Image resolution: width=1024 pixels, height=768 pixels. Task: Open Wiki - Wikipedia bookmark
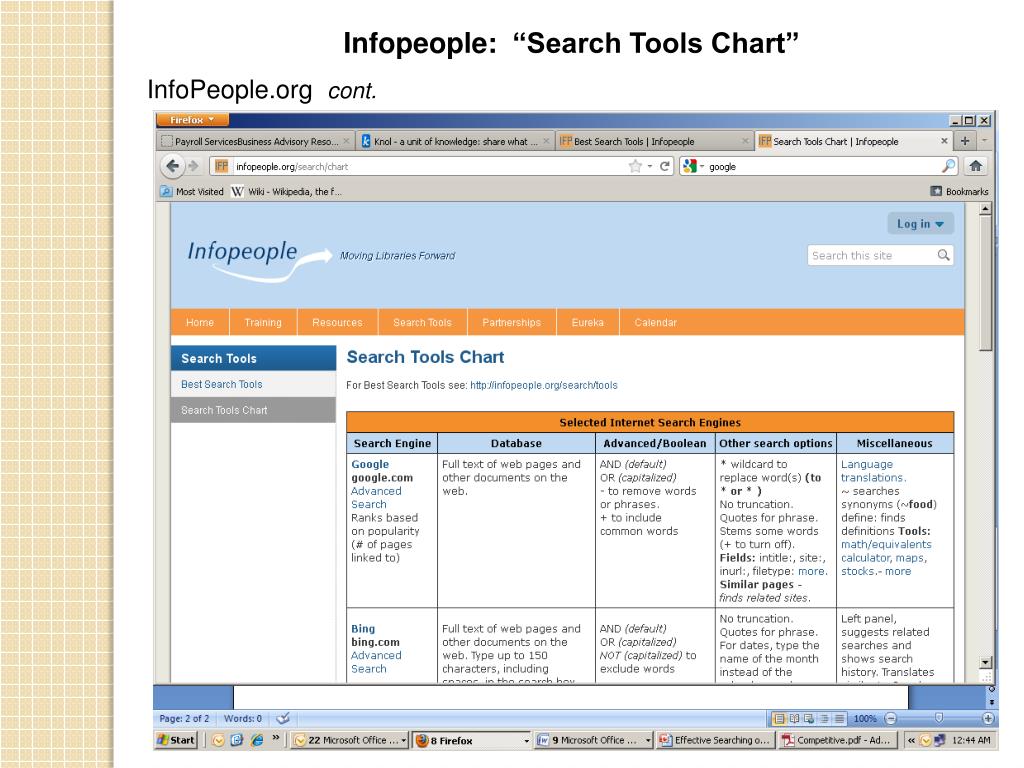286,191
